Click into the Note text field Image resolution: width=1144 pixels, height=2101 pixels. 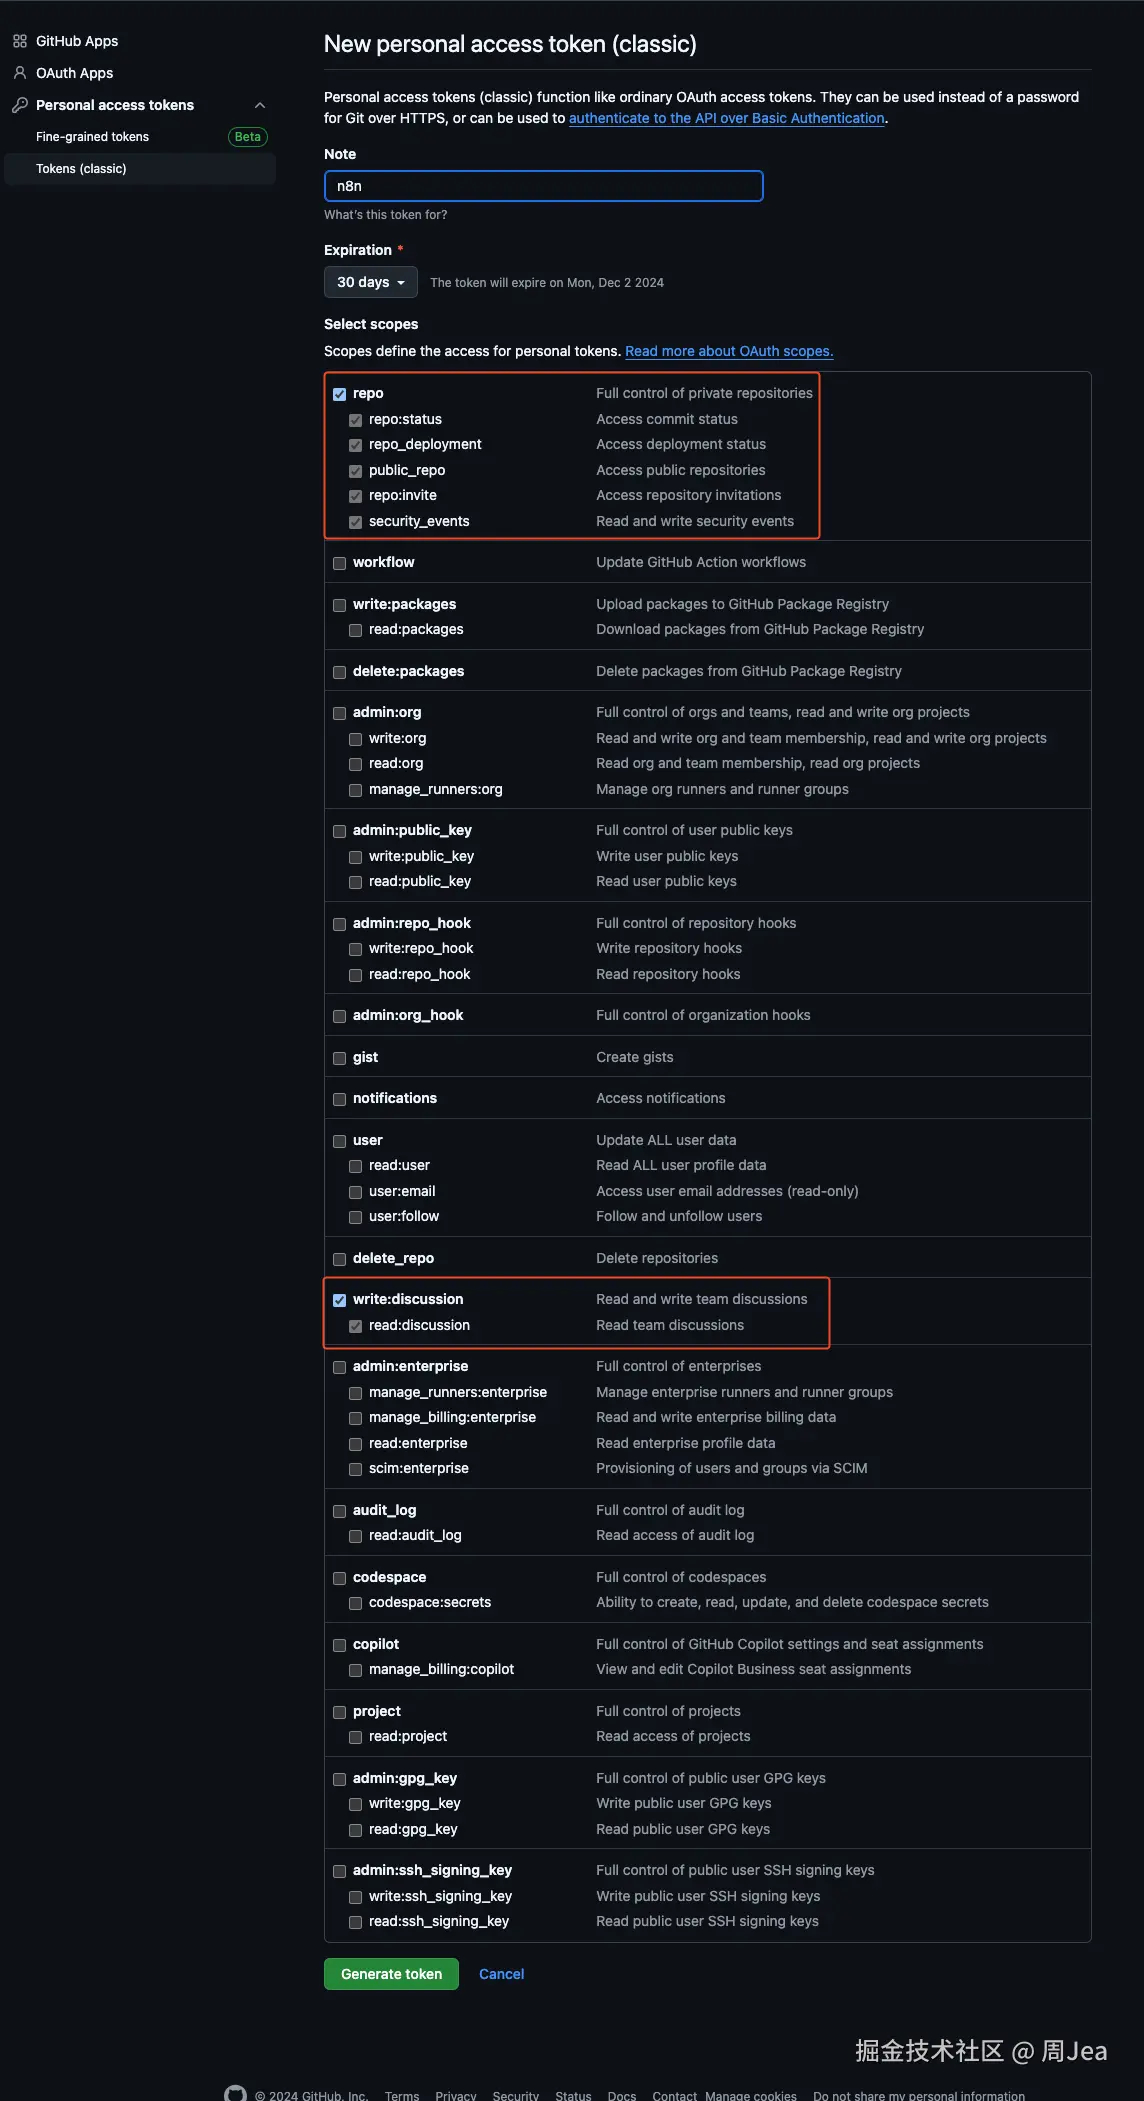click(x=543, y=186)
